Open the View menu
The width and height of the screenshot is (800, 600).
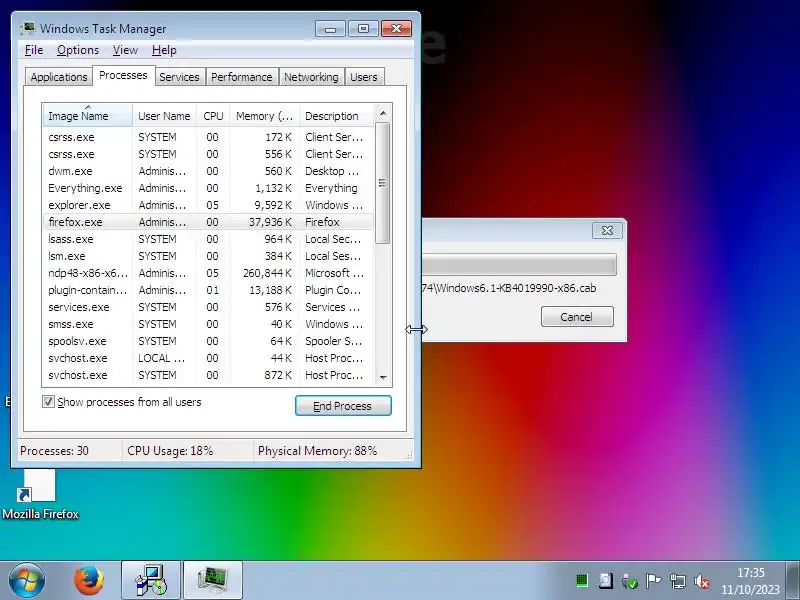point(125,50)
